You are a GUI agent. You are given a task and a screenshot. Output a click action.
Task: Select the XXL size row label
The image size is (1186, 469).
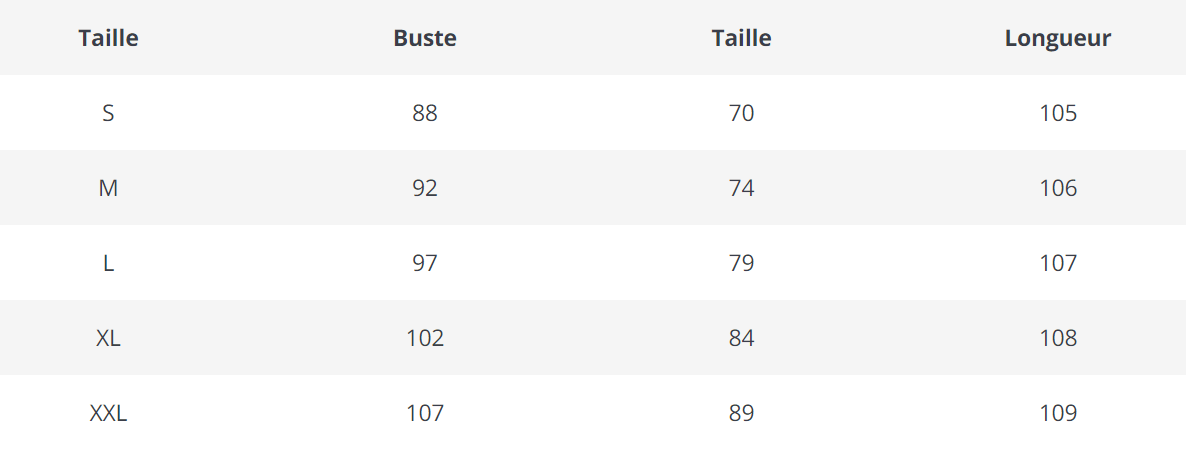(x=108, y=413)
